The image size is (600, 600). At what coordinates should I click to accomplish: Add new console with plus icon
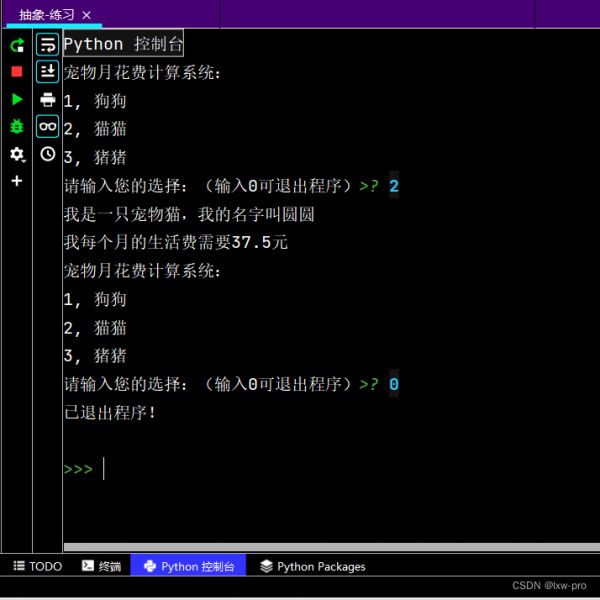point(17,181)
